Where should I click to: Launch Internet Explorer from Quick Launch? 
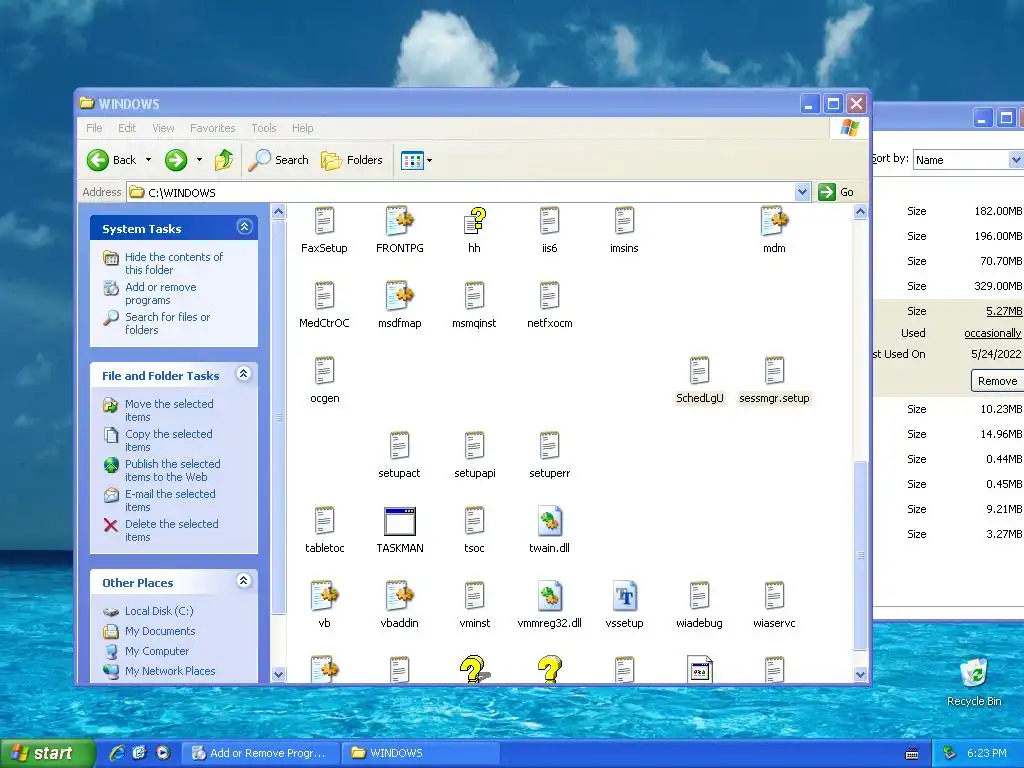(117, 753)
